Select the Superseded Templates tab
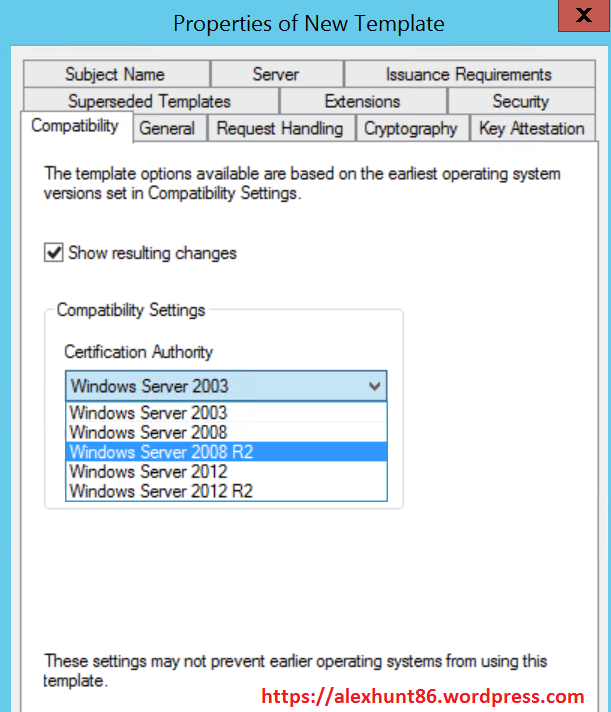The image size is (611, 712). click(149, 101)
